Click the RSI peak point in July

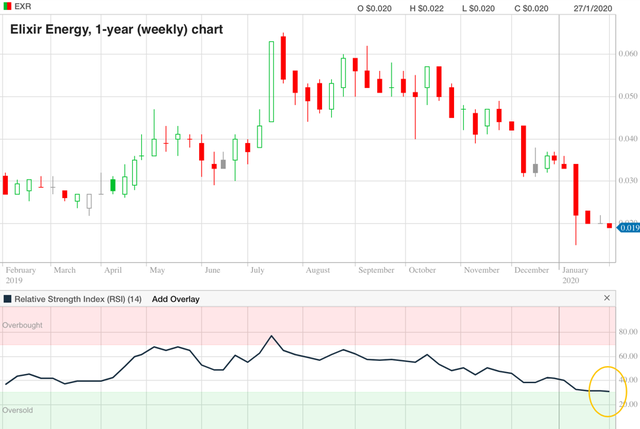click(271, 336)
